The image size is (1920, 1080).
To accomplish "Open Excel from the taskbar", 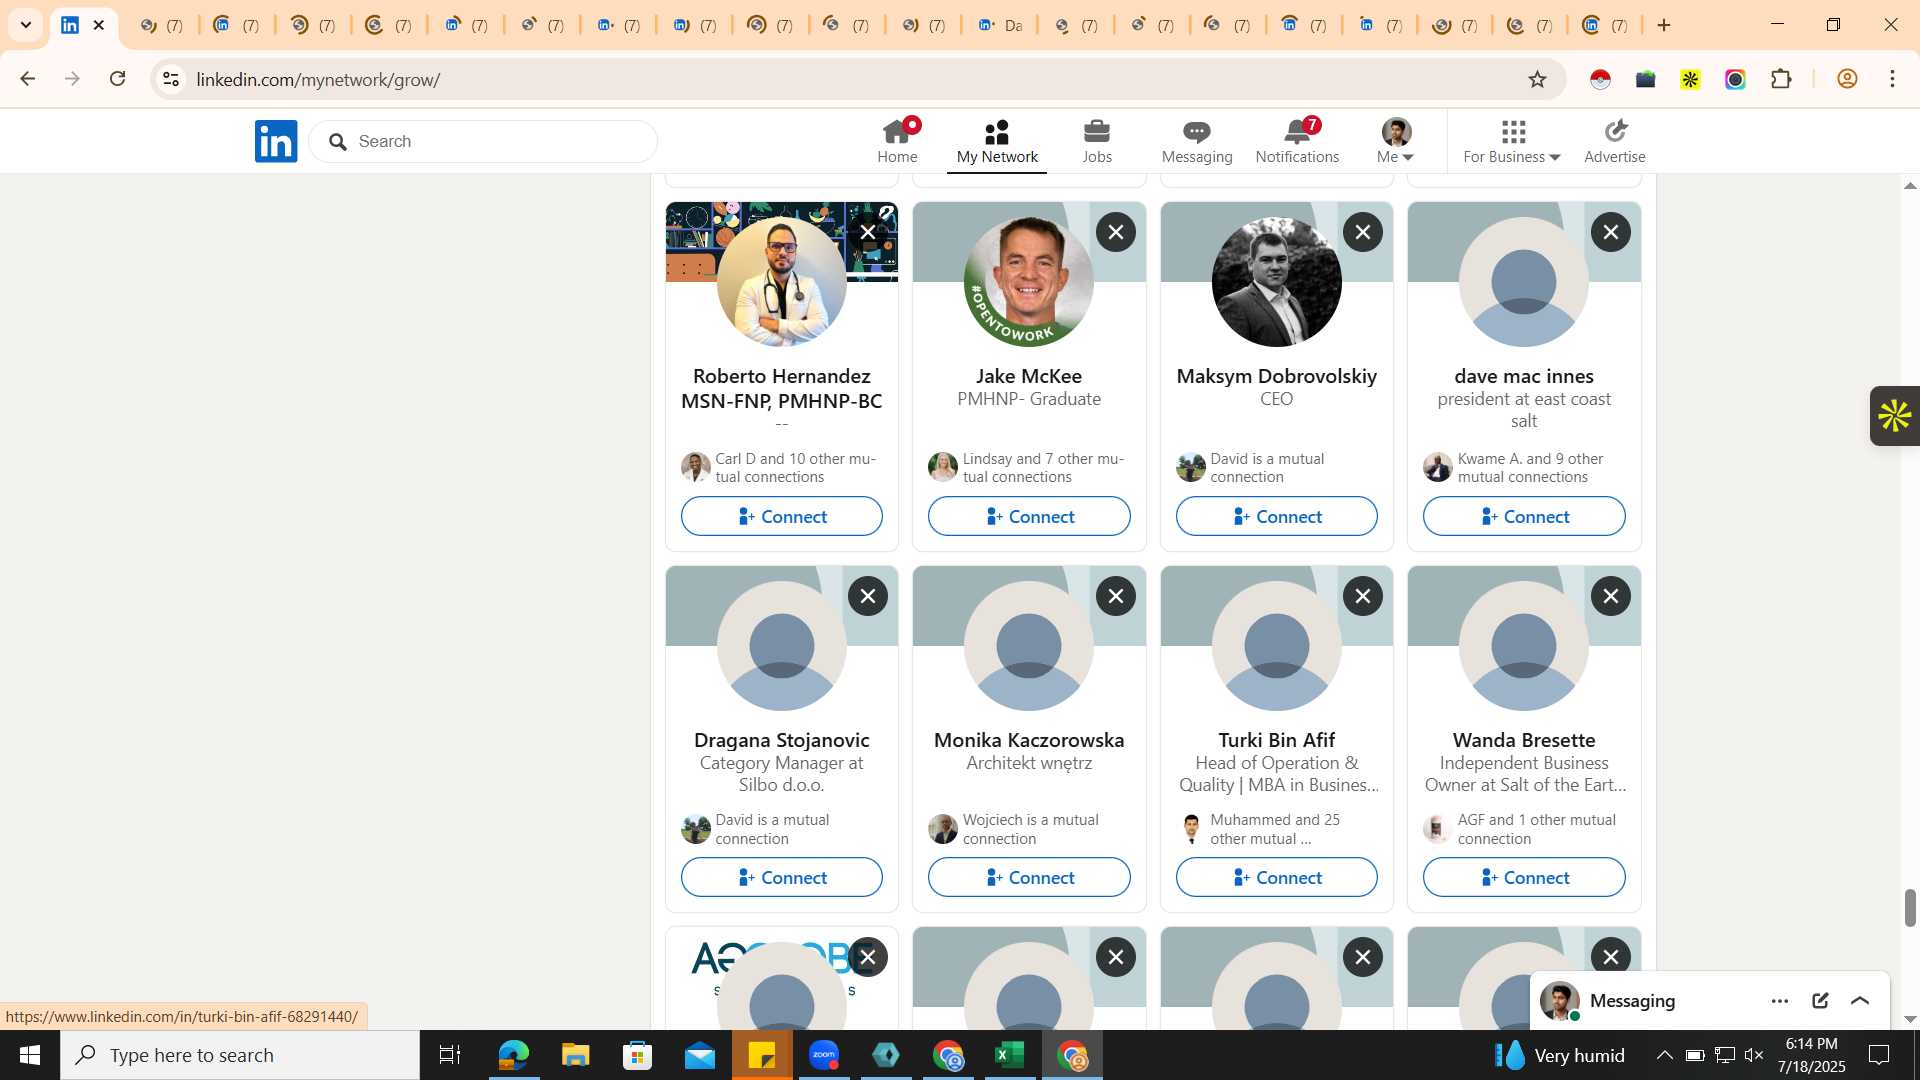I will 1010,1055.
